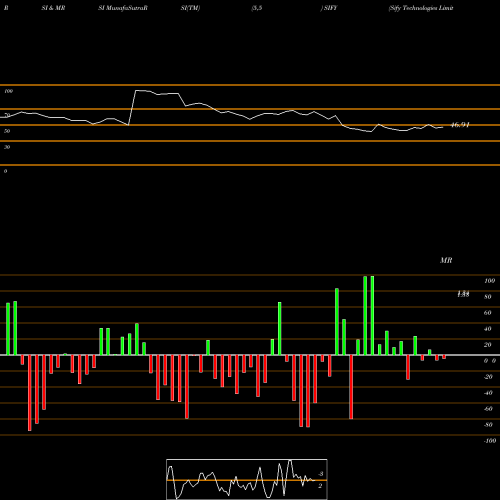Click the -60 label on the MR axis
The image size is (500, 500).
(x=488, y=409)
